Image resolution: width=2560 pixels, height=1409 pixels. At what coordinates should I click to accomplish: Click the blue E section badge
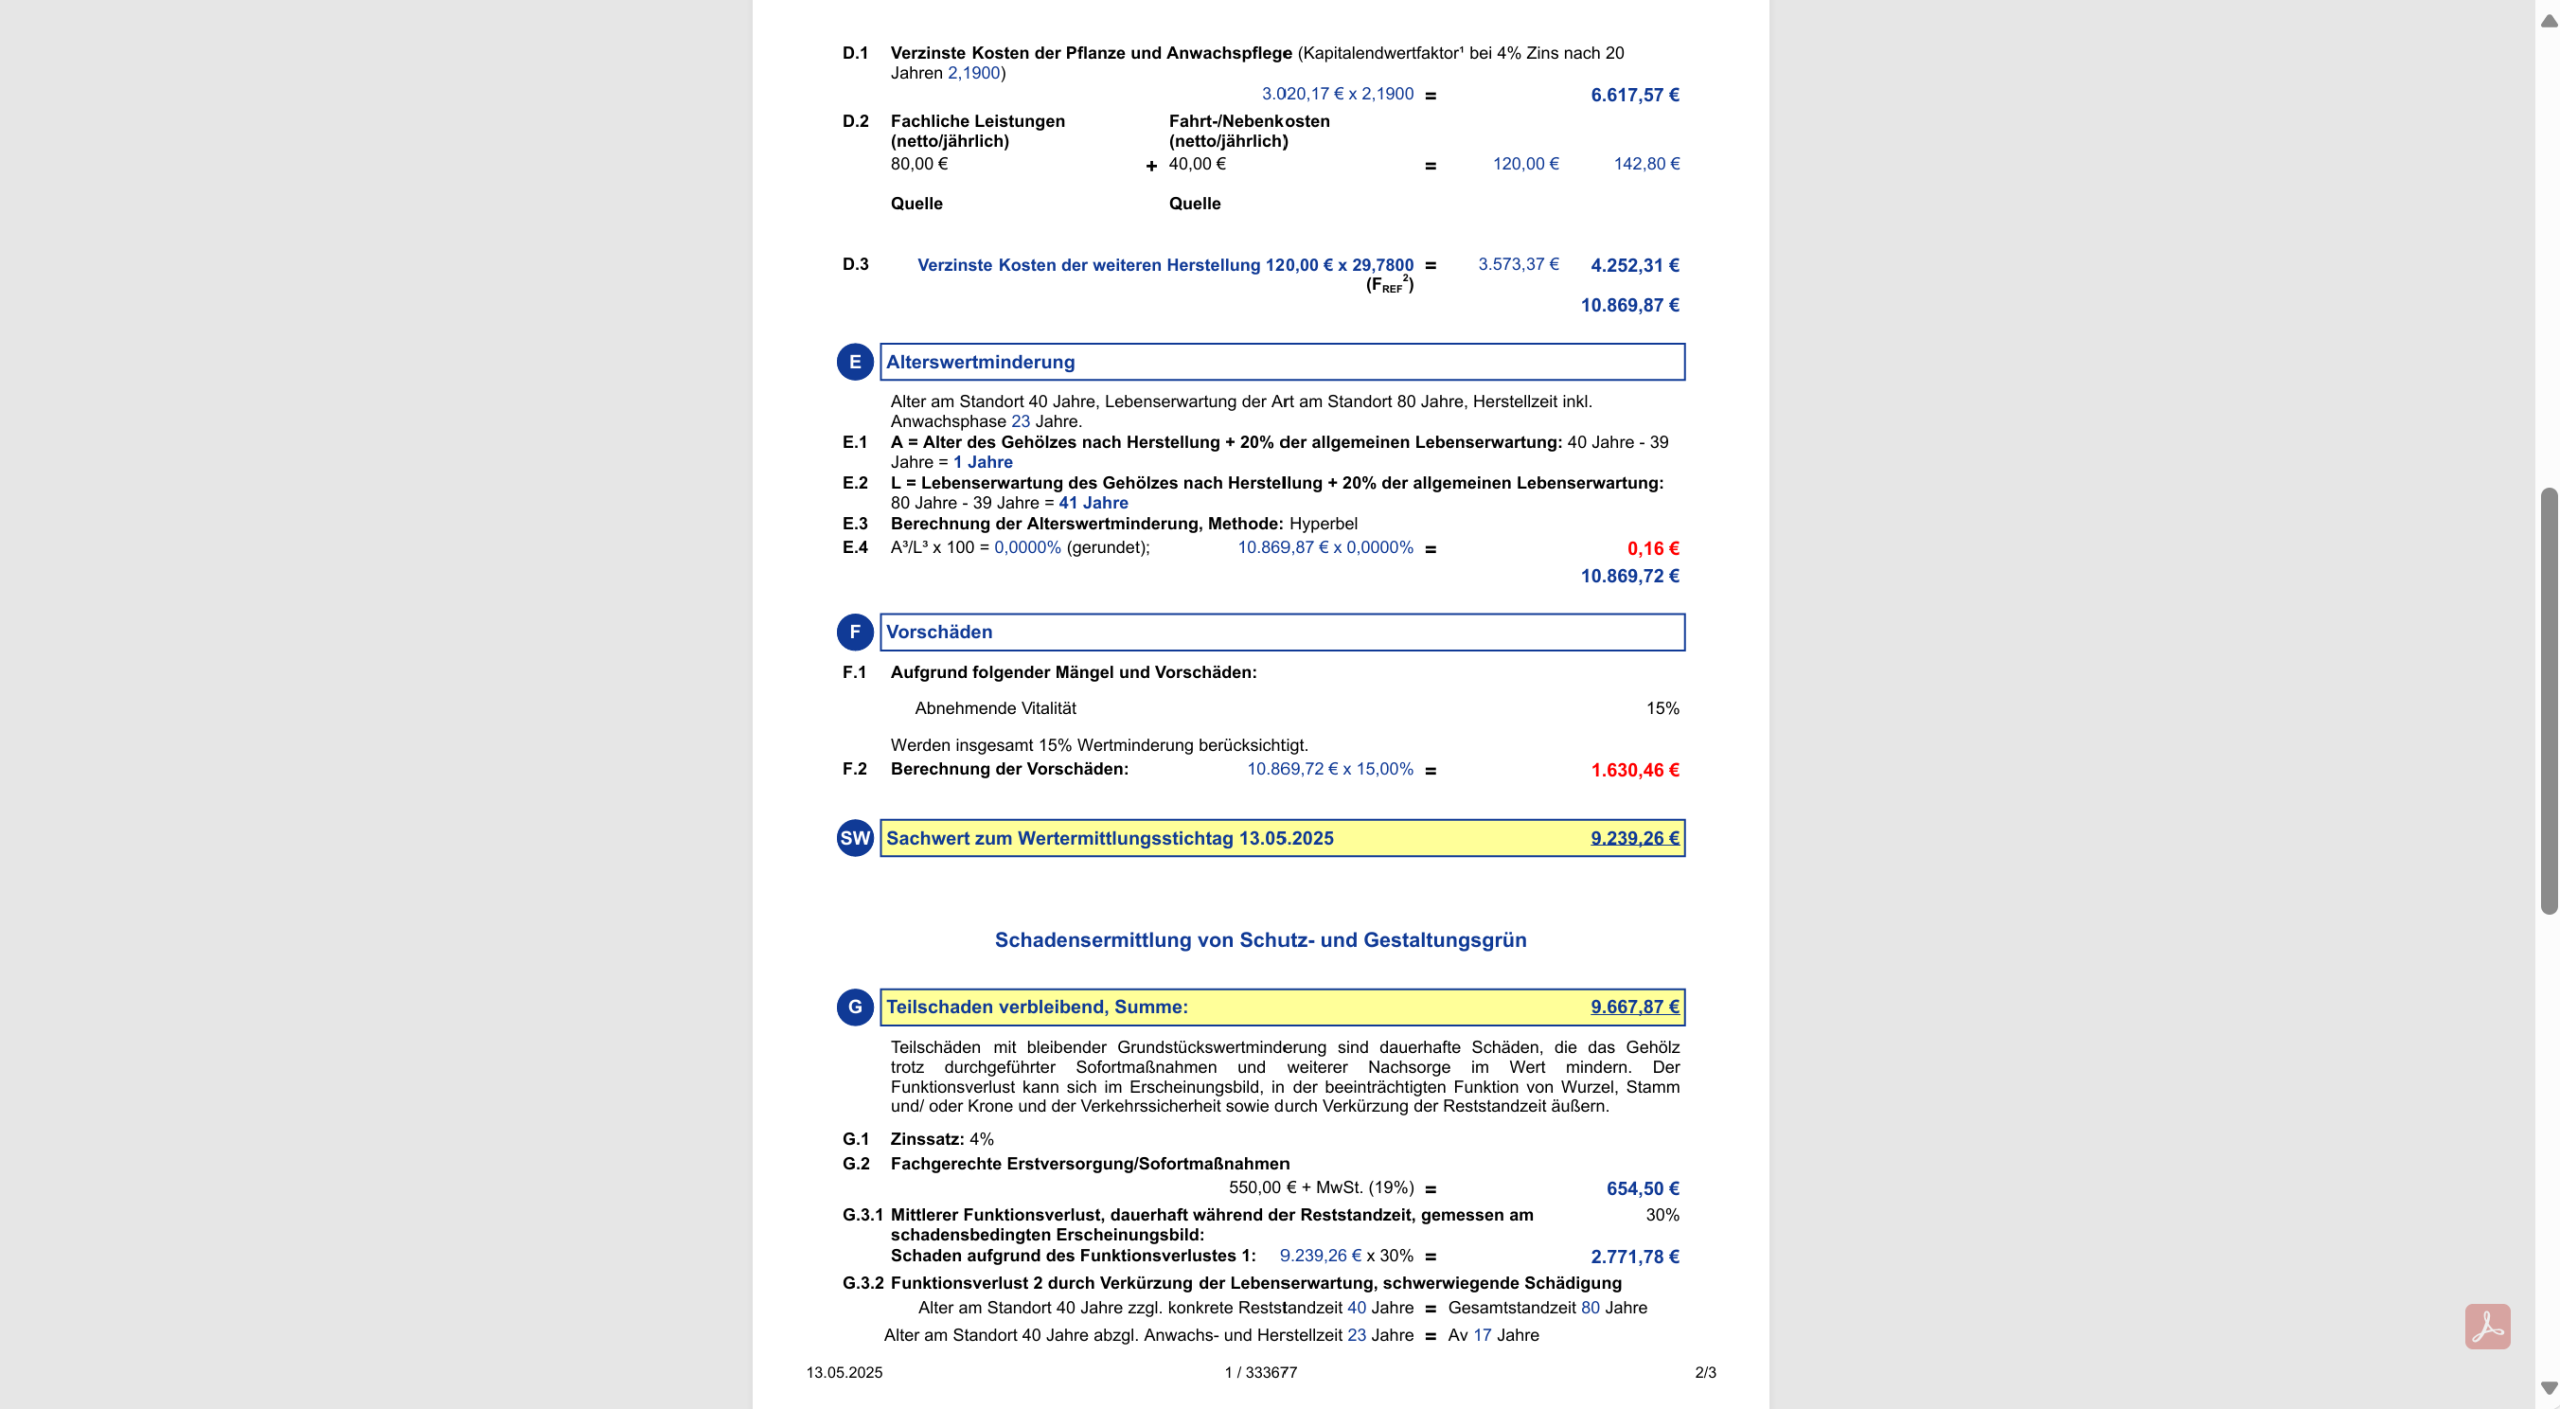pyautogui.click(x=855, y=362)
